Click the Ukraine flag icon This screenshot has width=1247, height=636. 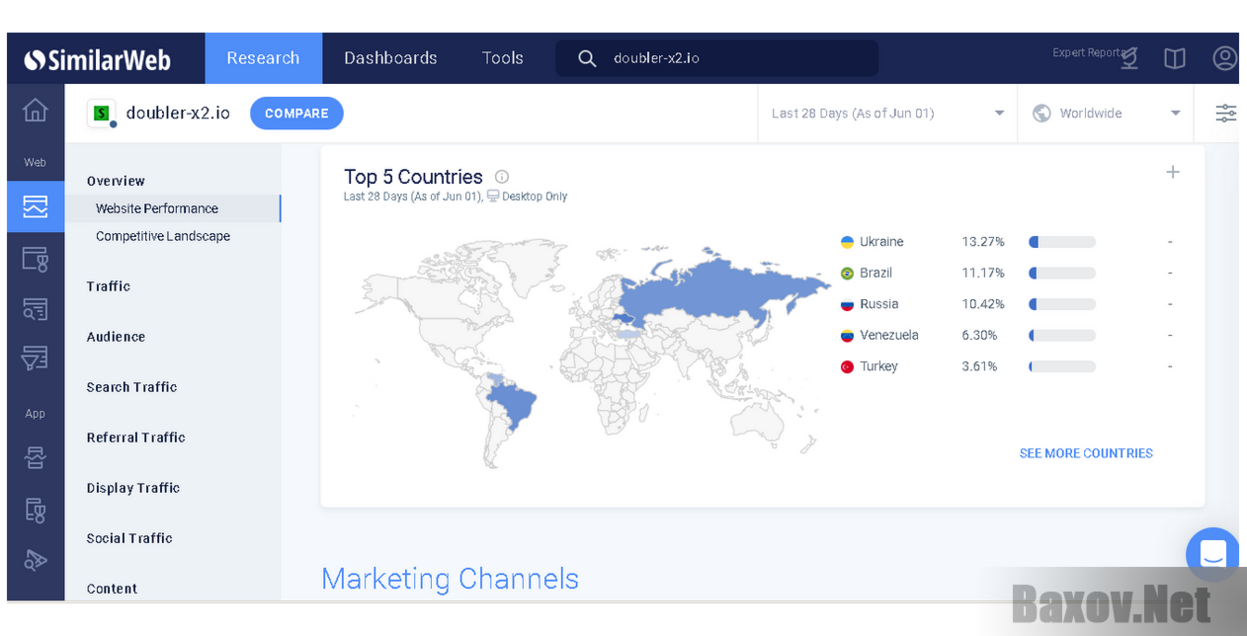click(x=847, y=242)
